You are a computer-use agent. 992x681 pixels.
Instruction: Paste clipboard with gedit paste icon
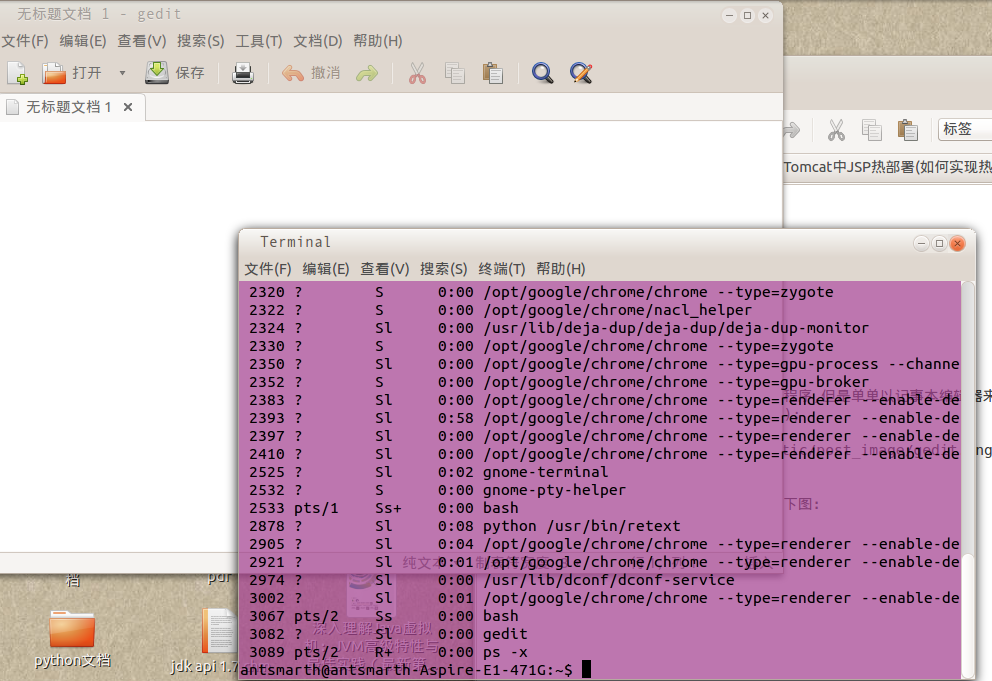492,73
